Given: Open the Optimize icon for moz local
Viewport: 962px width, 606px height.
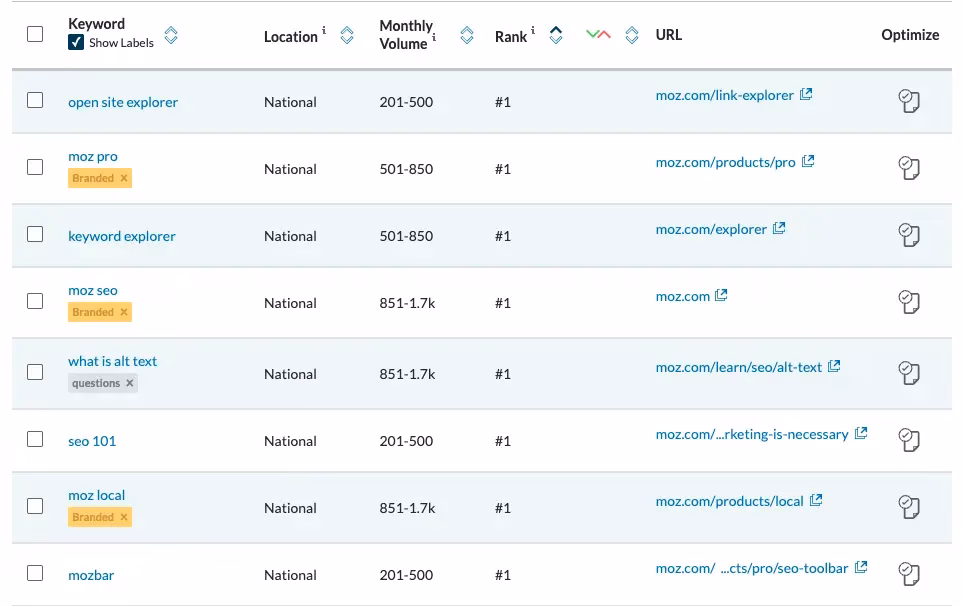Looking at the screenshot, I should click(909, 507).
